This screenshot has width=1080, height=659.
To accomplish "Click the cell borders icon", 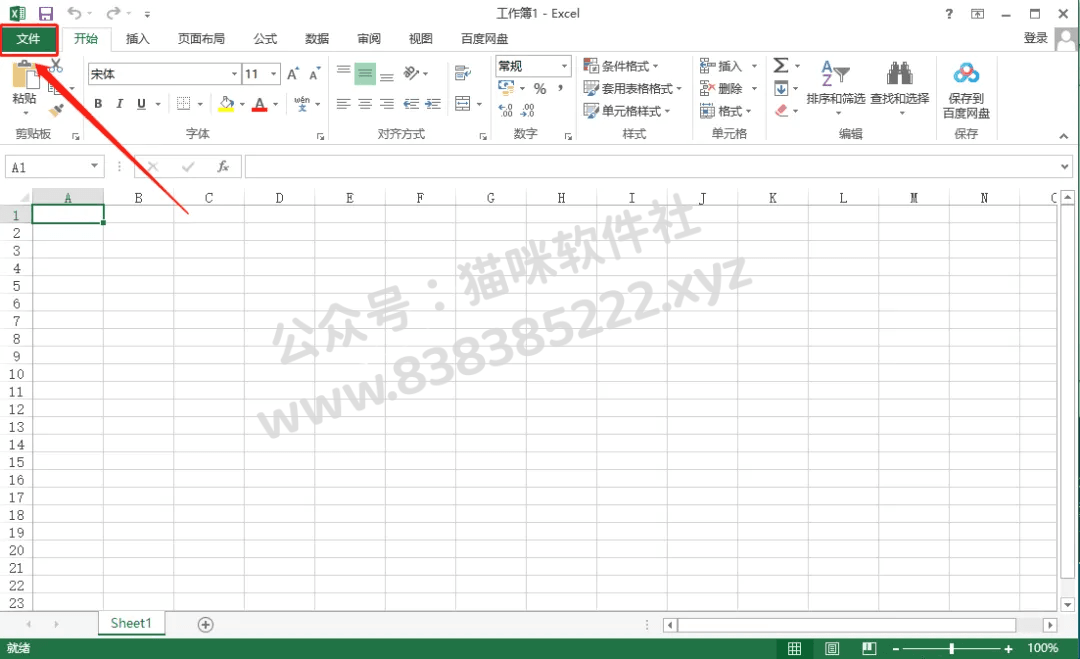I will 183,104.
